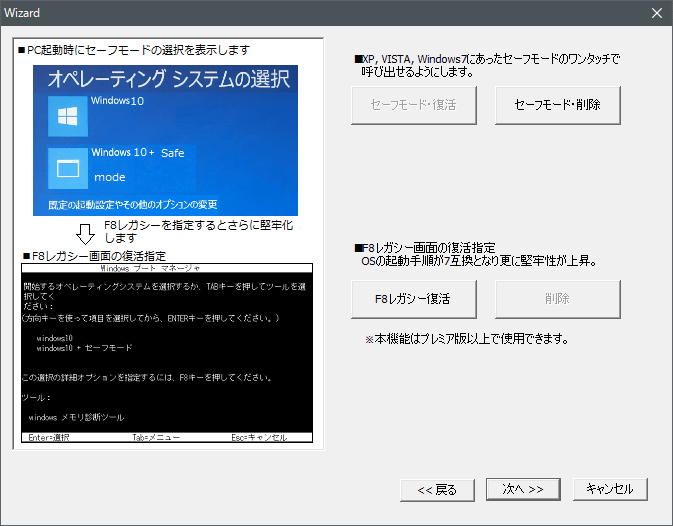673x526 pixels.
Task: Proceed with the 次へ >> button
Action: [x=523, y=489]
